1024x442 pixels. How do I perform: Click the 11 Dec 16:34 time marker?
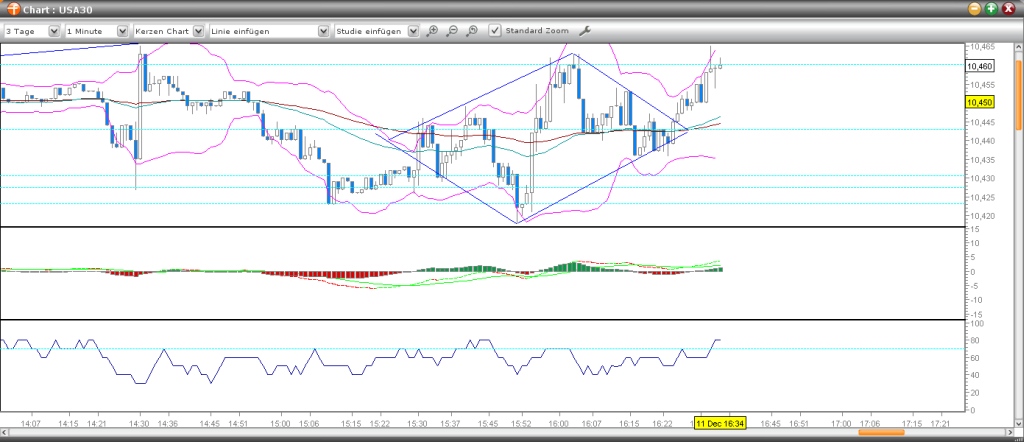(x=720, y=422)
